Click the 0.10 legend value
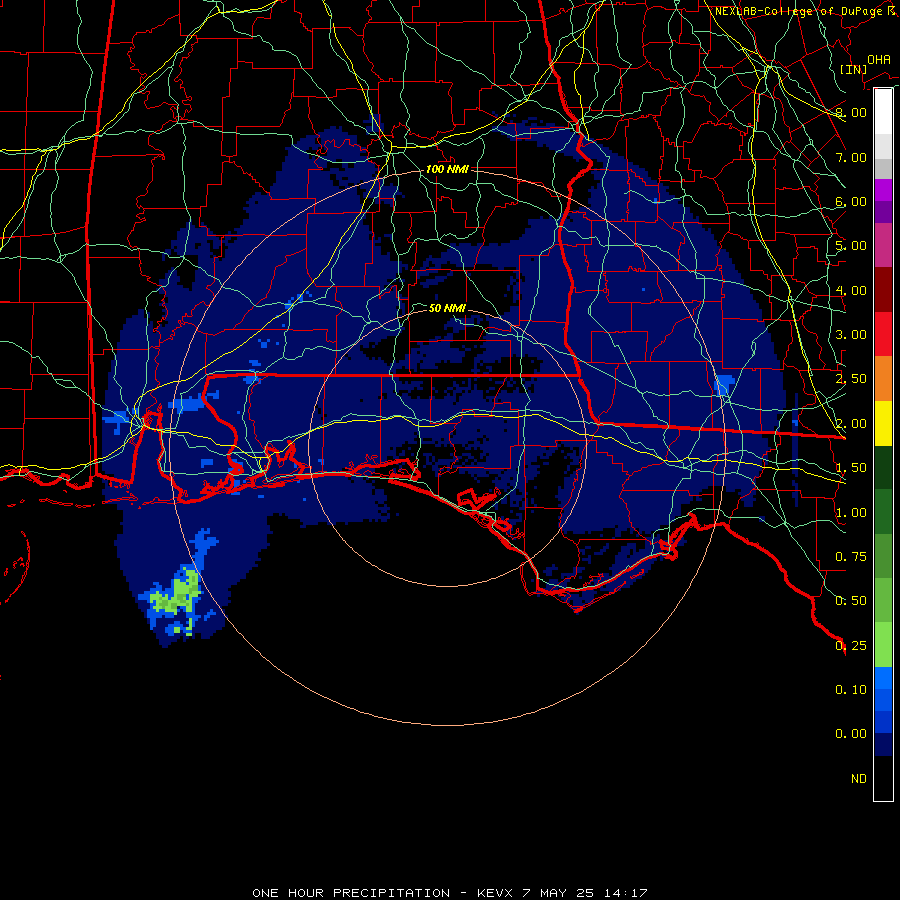This screenshot has height=900, width=900. (x=851, y=690)
